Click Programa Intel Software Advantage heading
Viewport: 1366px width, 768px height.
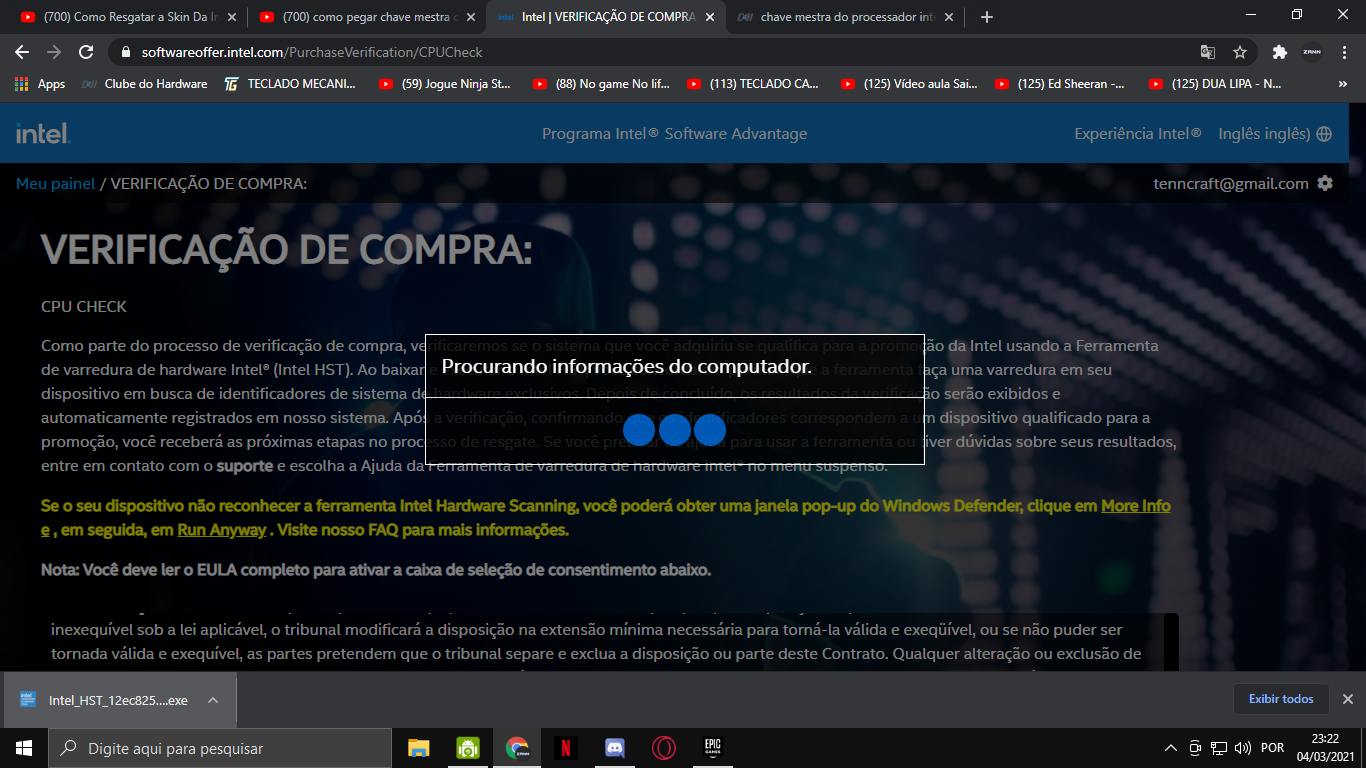674,134
